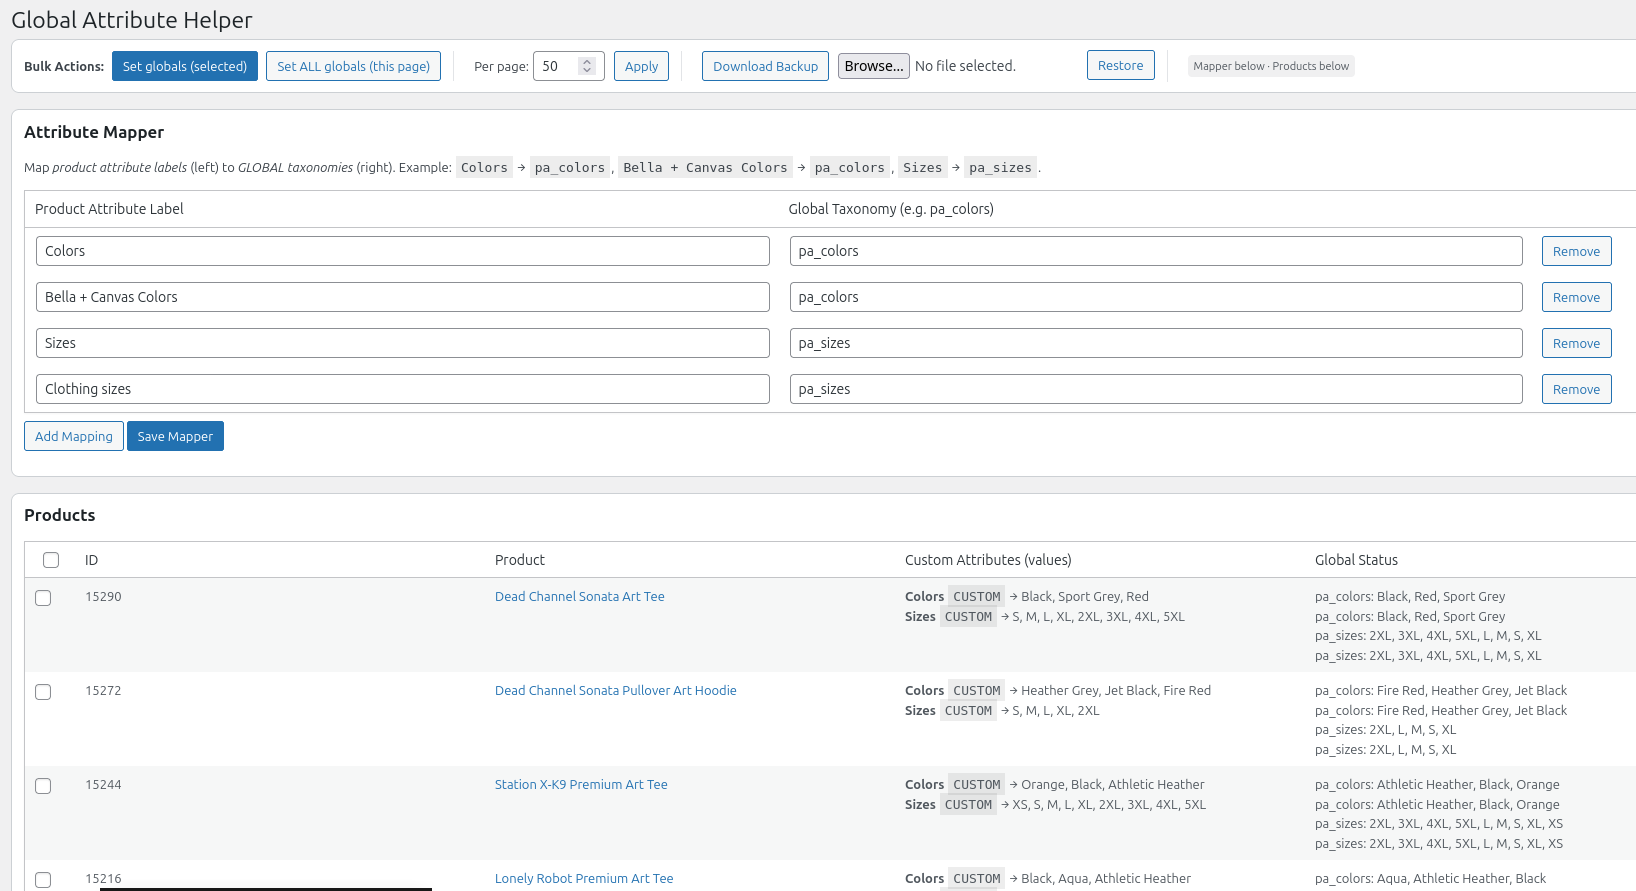Apply the per page setting
The image size is (1636, 891).
click(x=641, y=66)
